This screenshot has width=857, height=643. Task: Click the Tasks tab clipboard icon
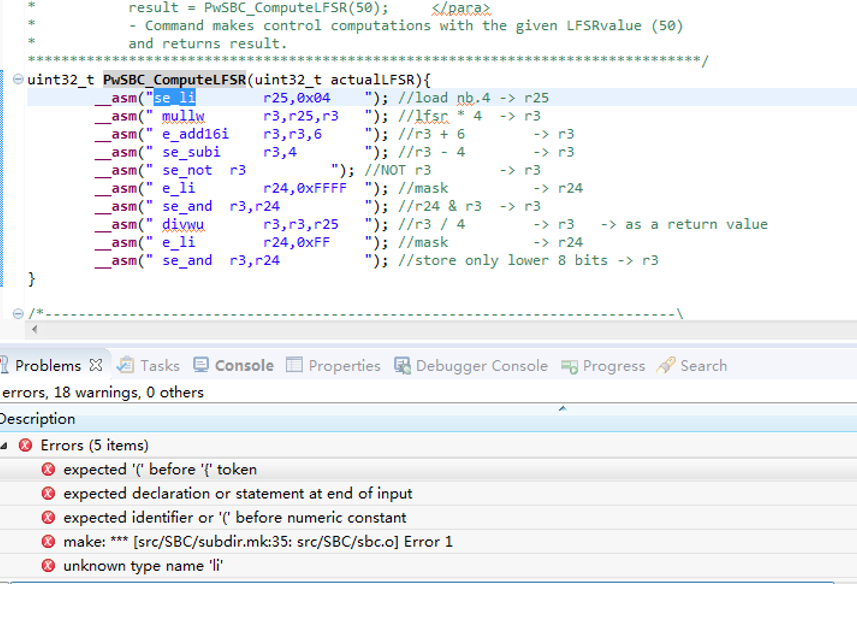pos(126,365)
